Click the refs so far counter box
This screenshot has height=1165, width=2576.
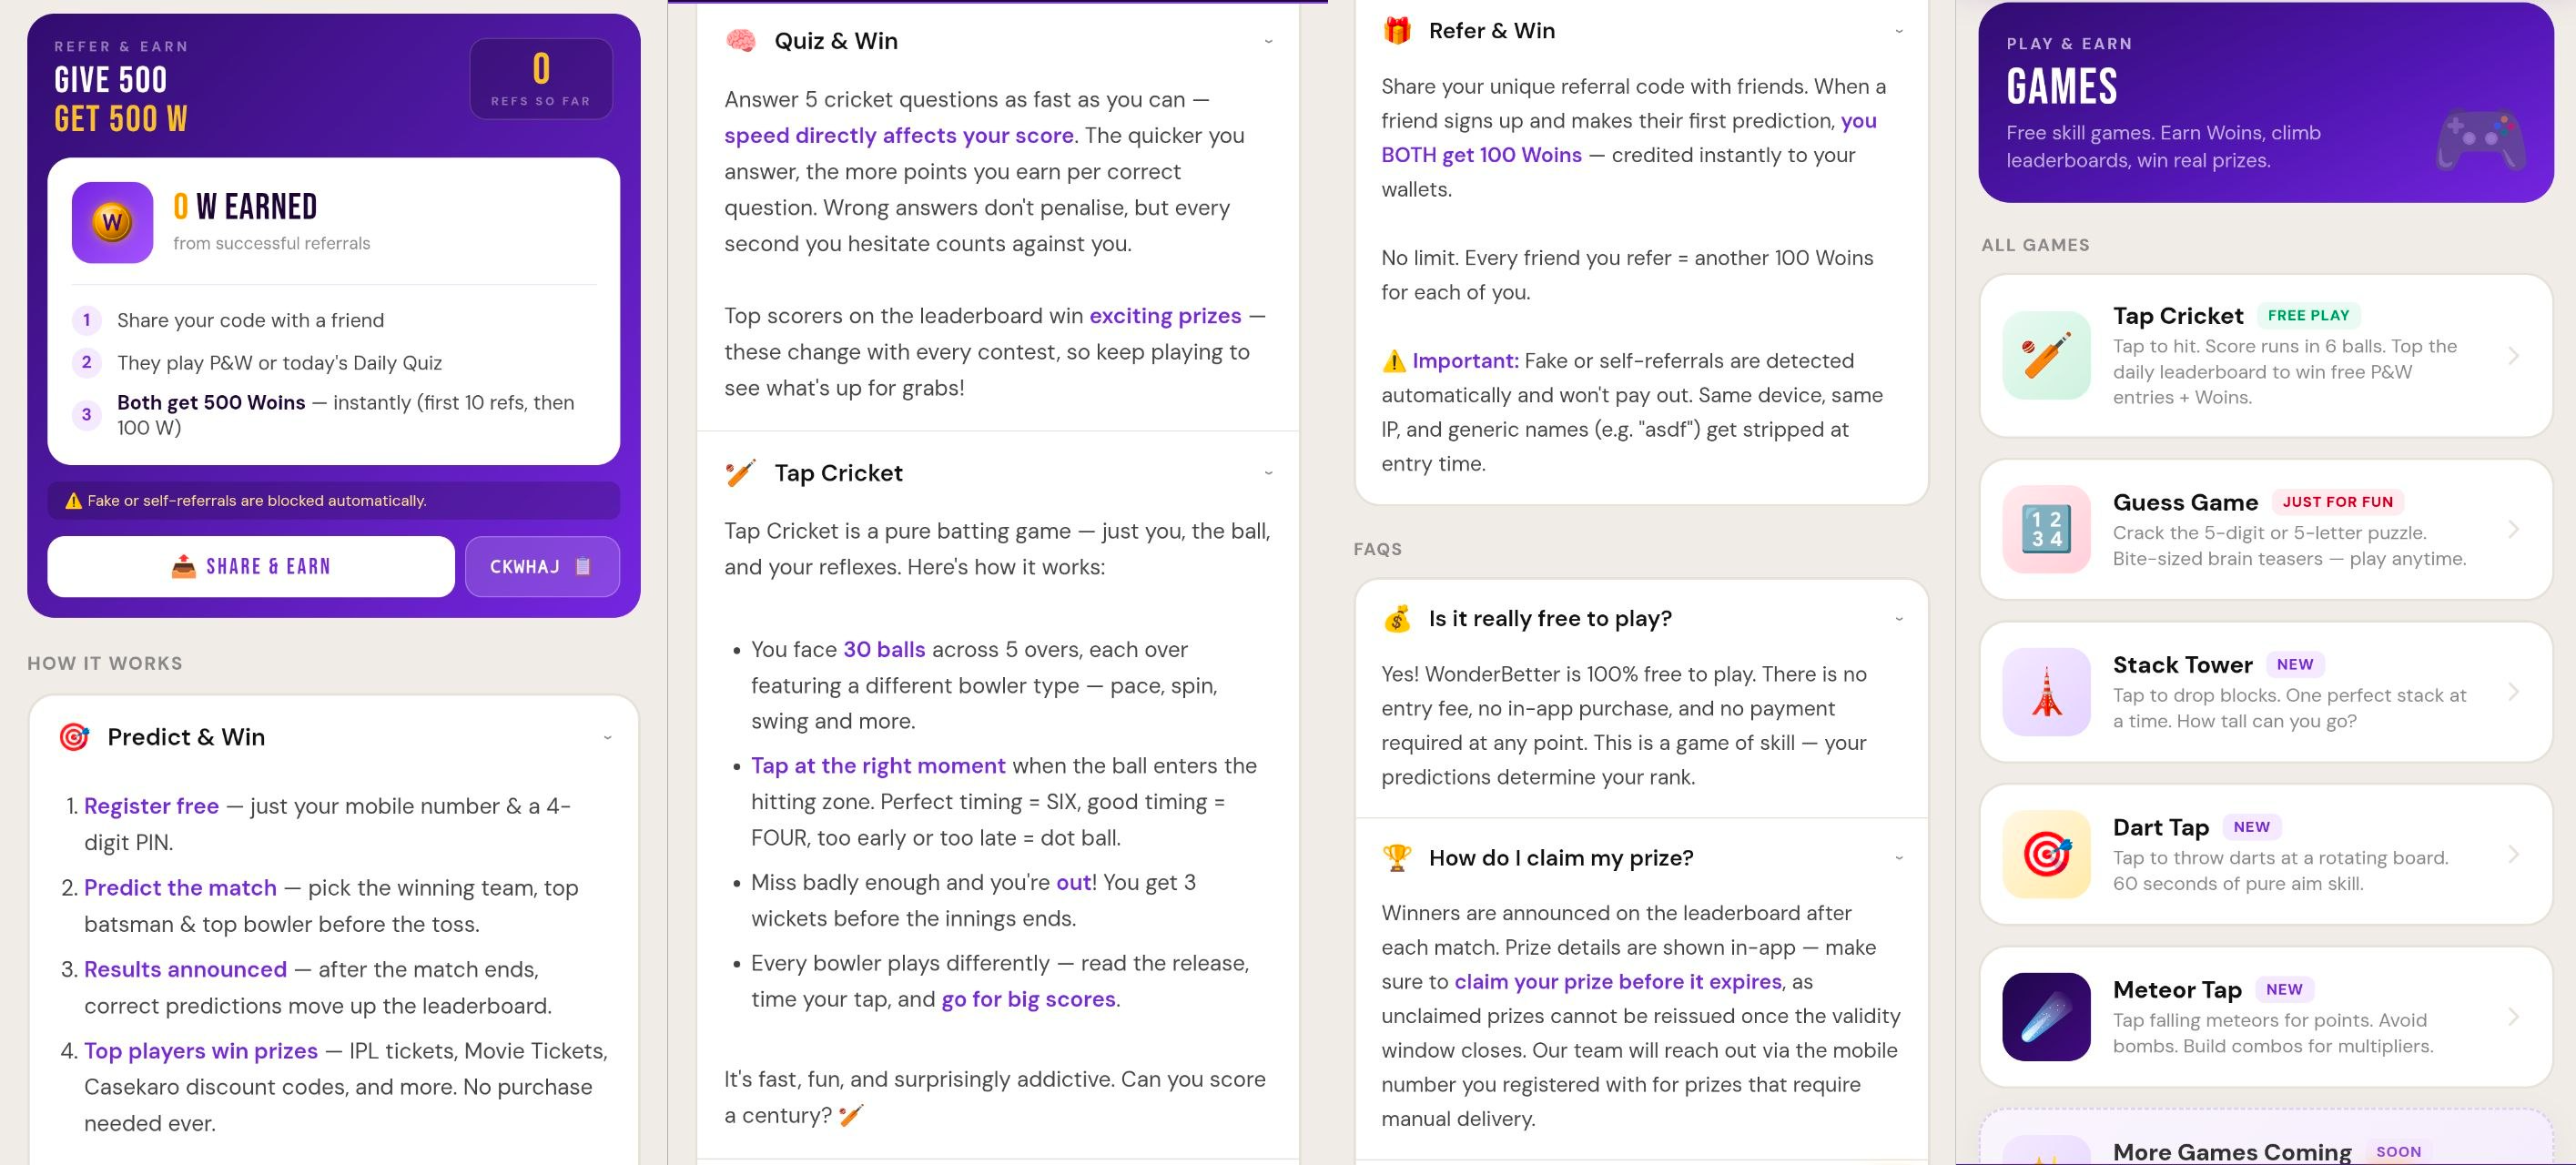(x=541, y=79)
